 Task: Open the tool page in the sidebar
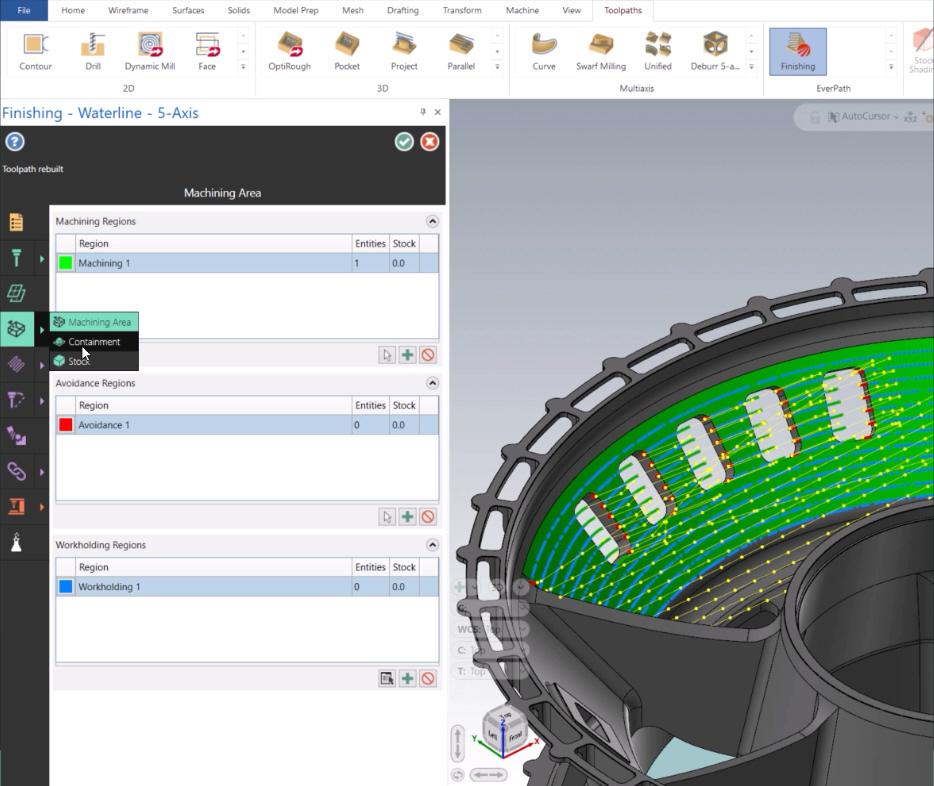click(16, 258)
